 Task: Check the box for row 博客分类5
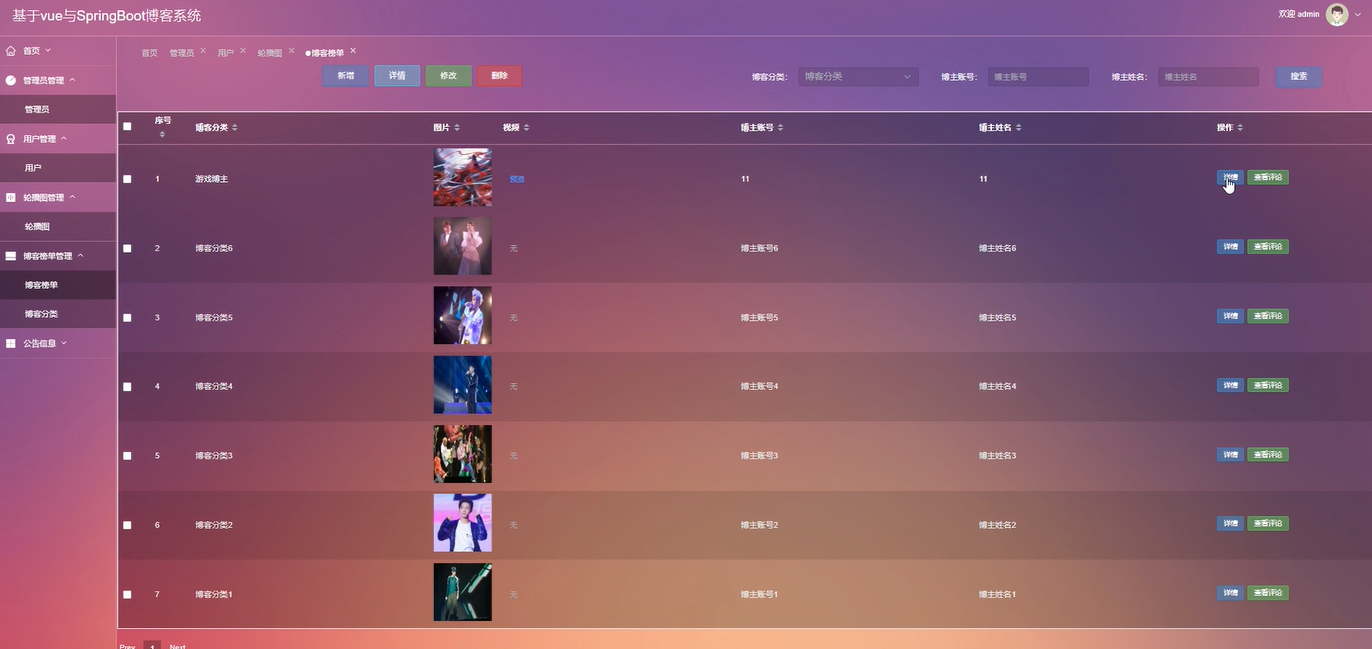point(127,318)
